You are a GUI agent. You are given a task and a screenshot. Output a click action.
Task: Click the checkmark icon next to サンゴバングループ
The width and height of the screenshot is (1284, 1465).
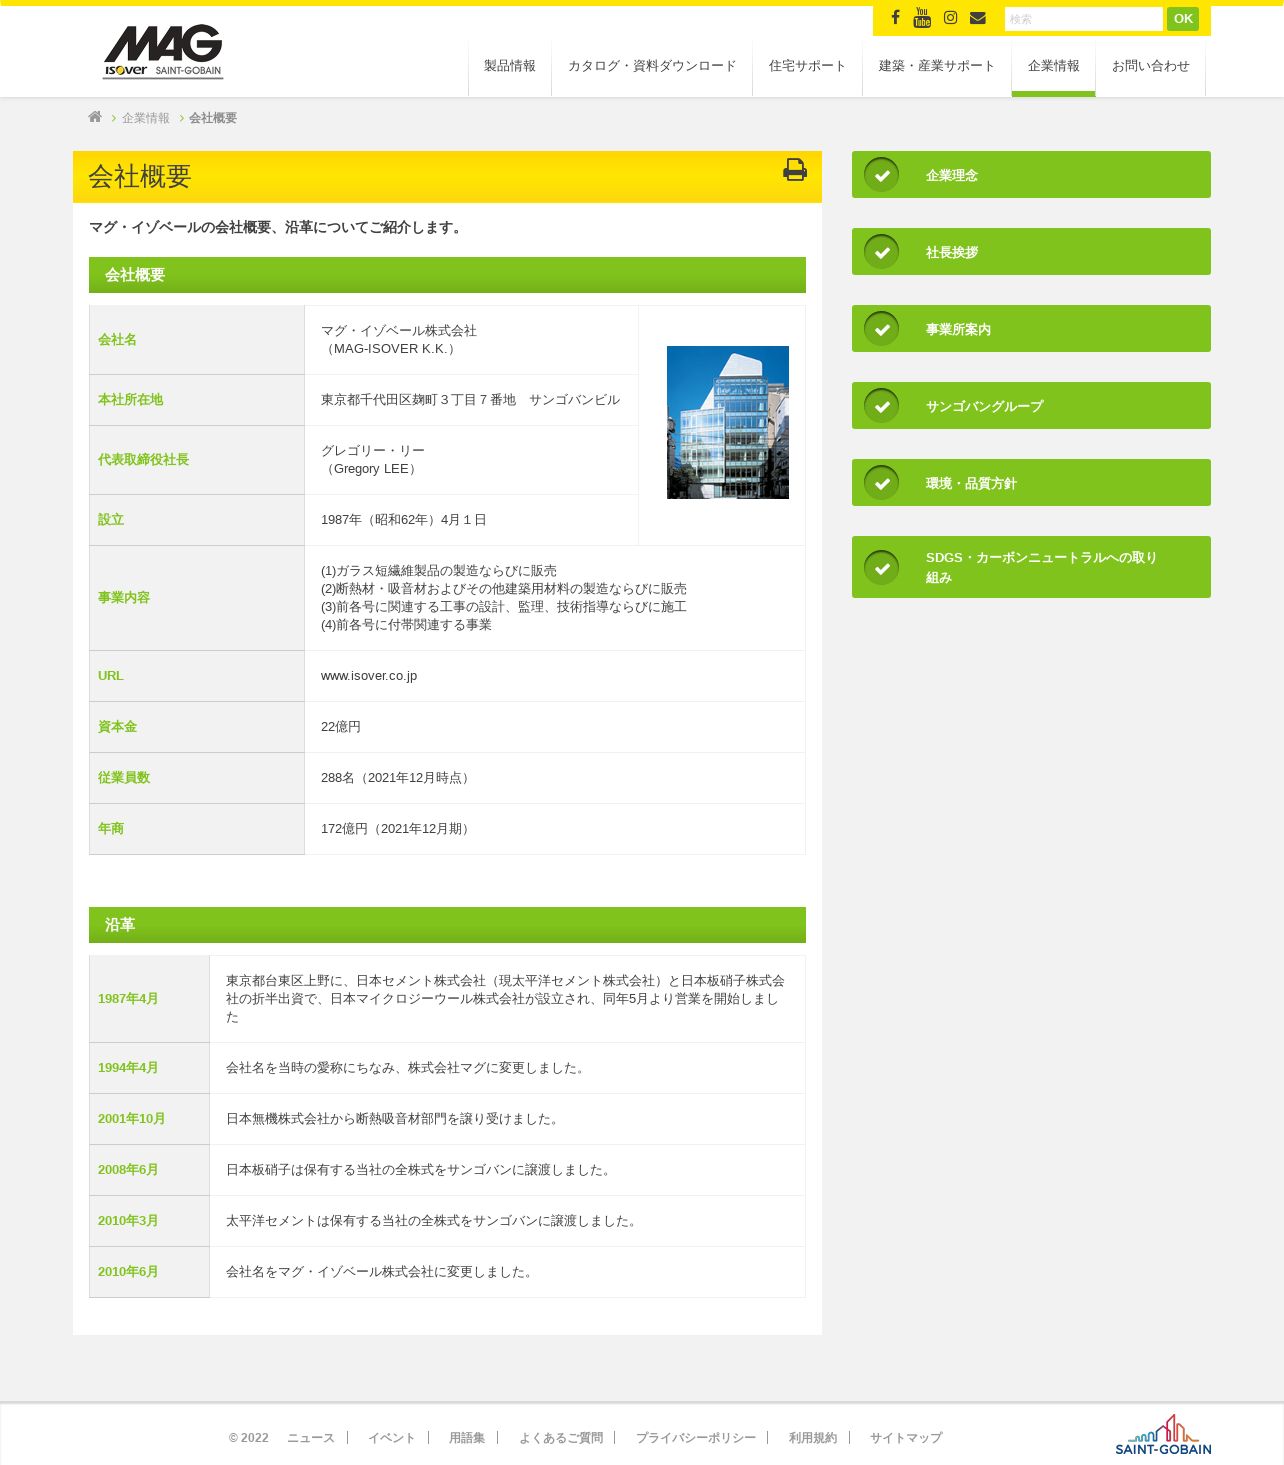point(881,406)
